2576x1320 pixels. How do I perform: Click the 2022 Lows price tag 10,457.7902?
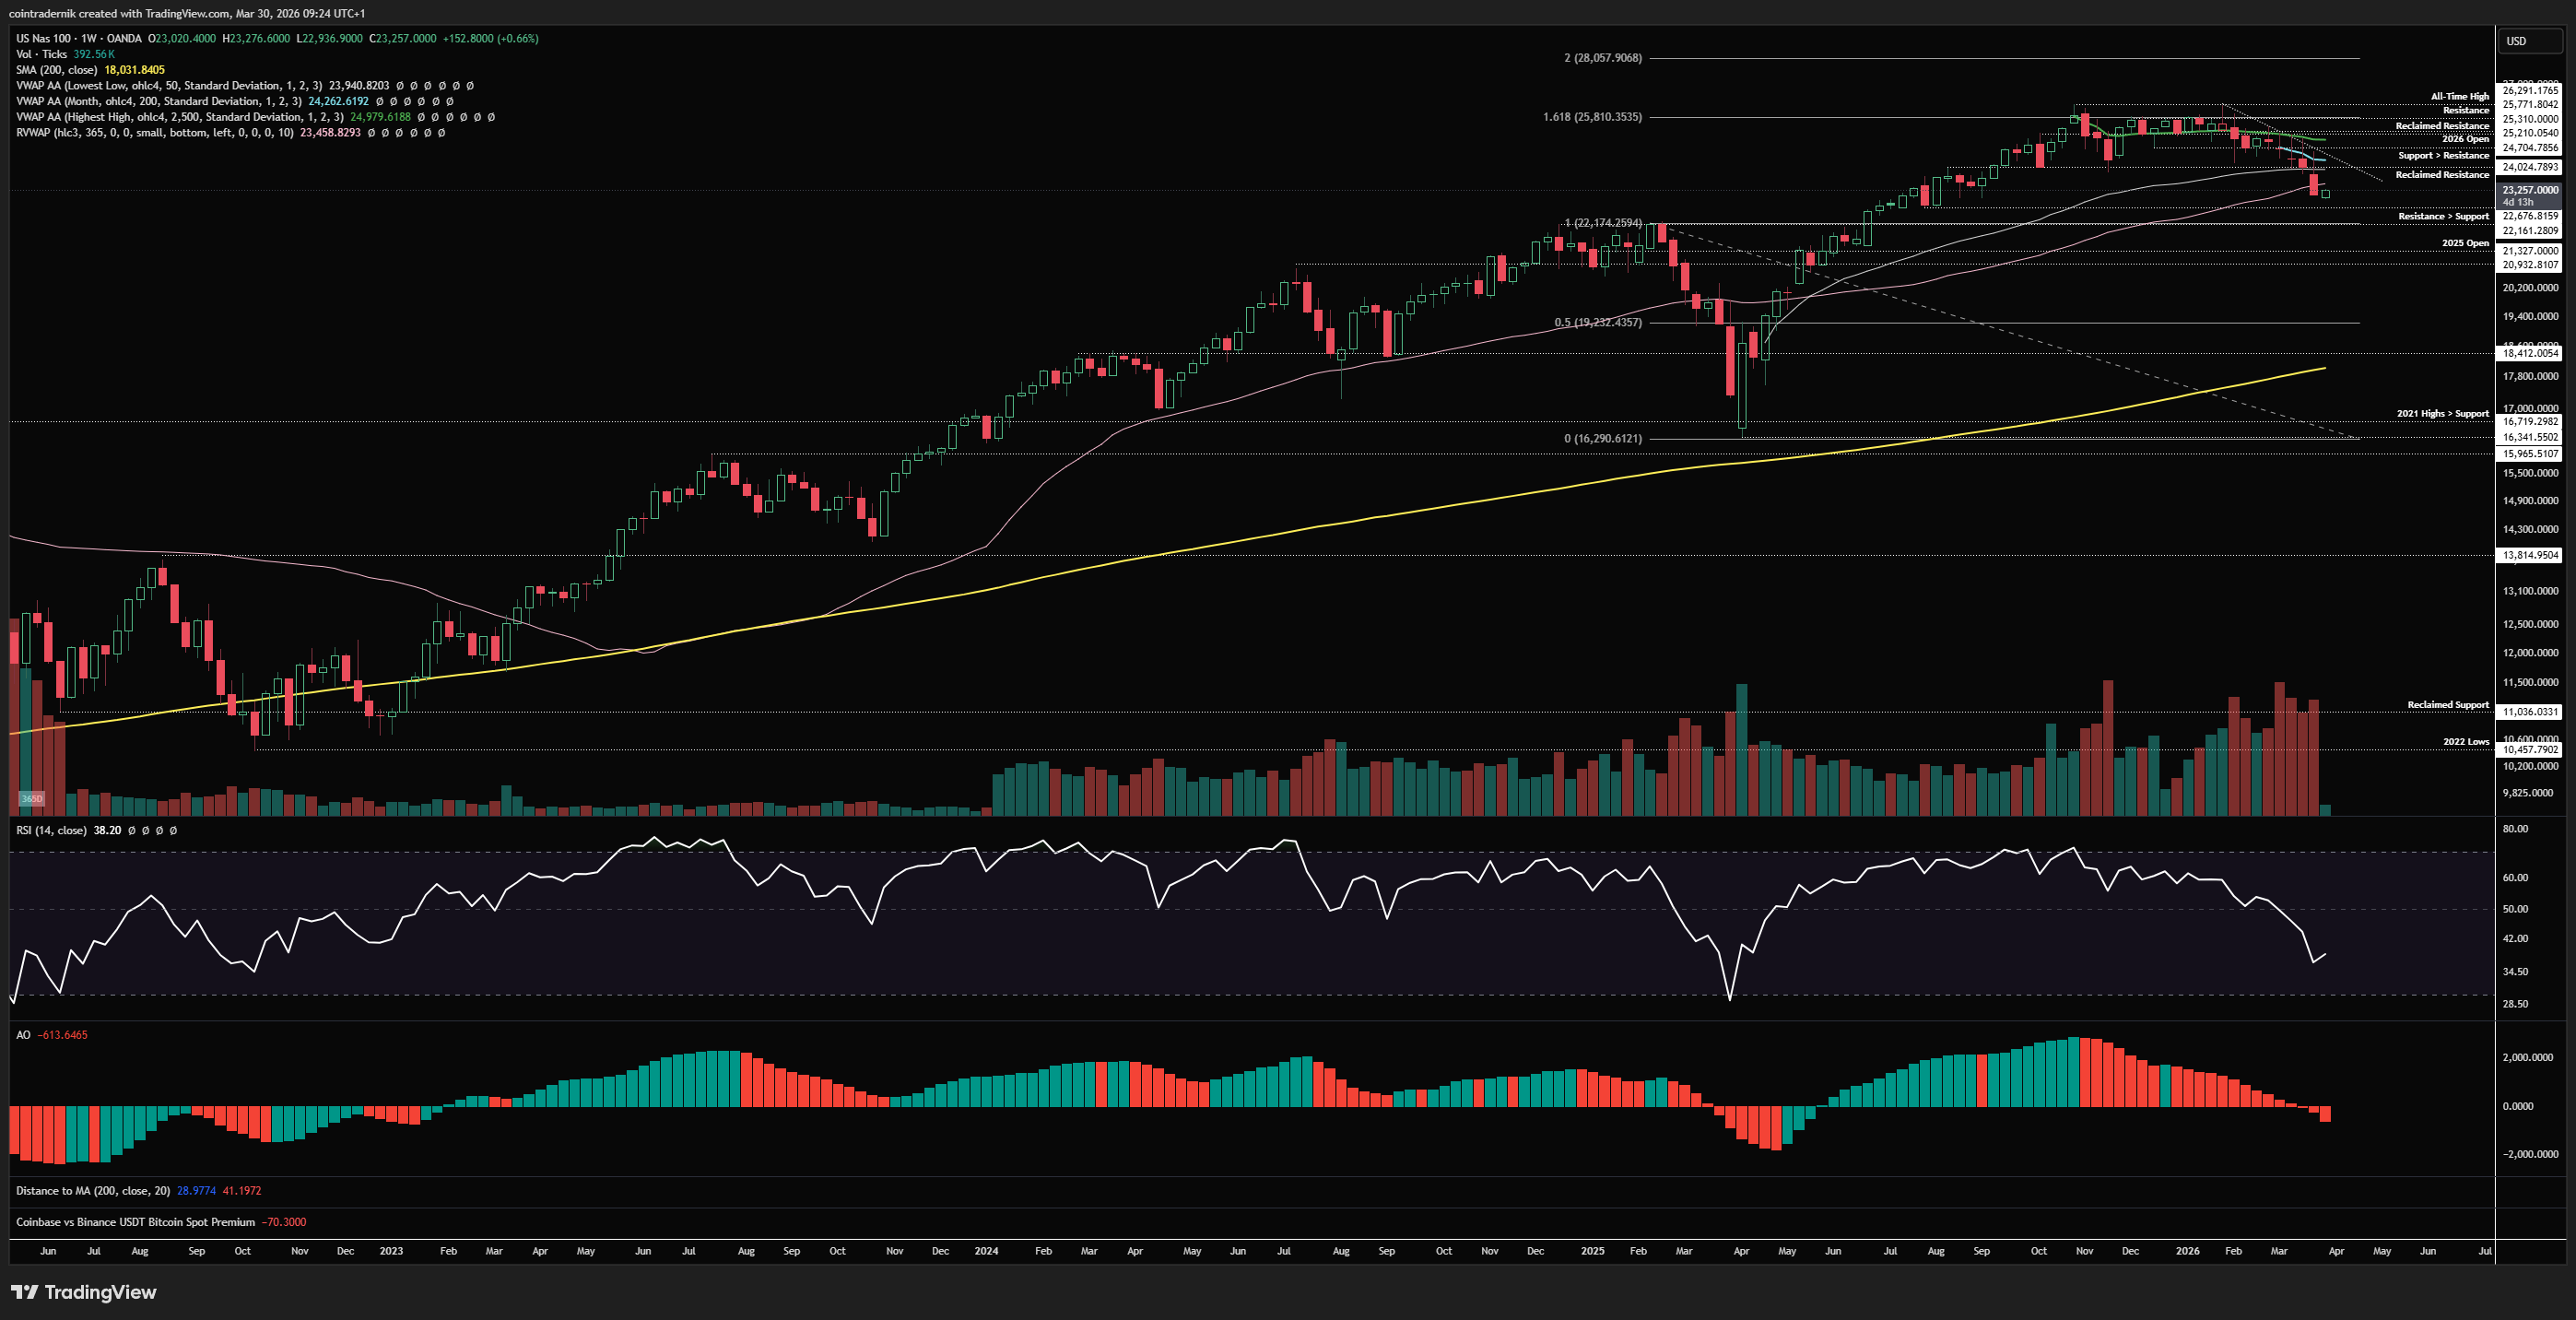pyautogui.click(x=2530, y=749)
